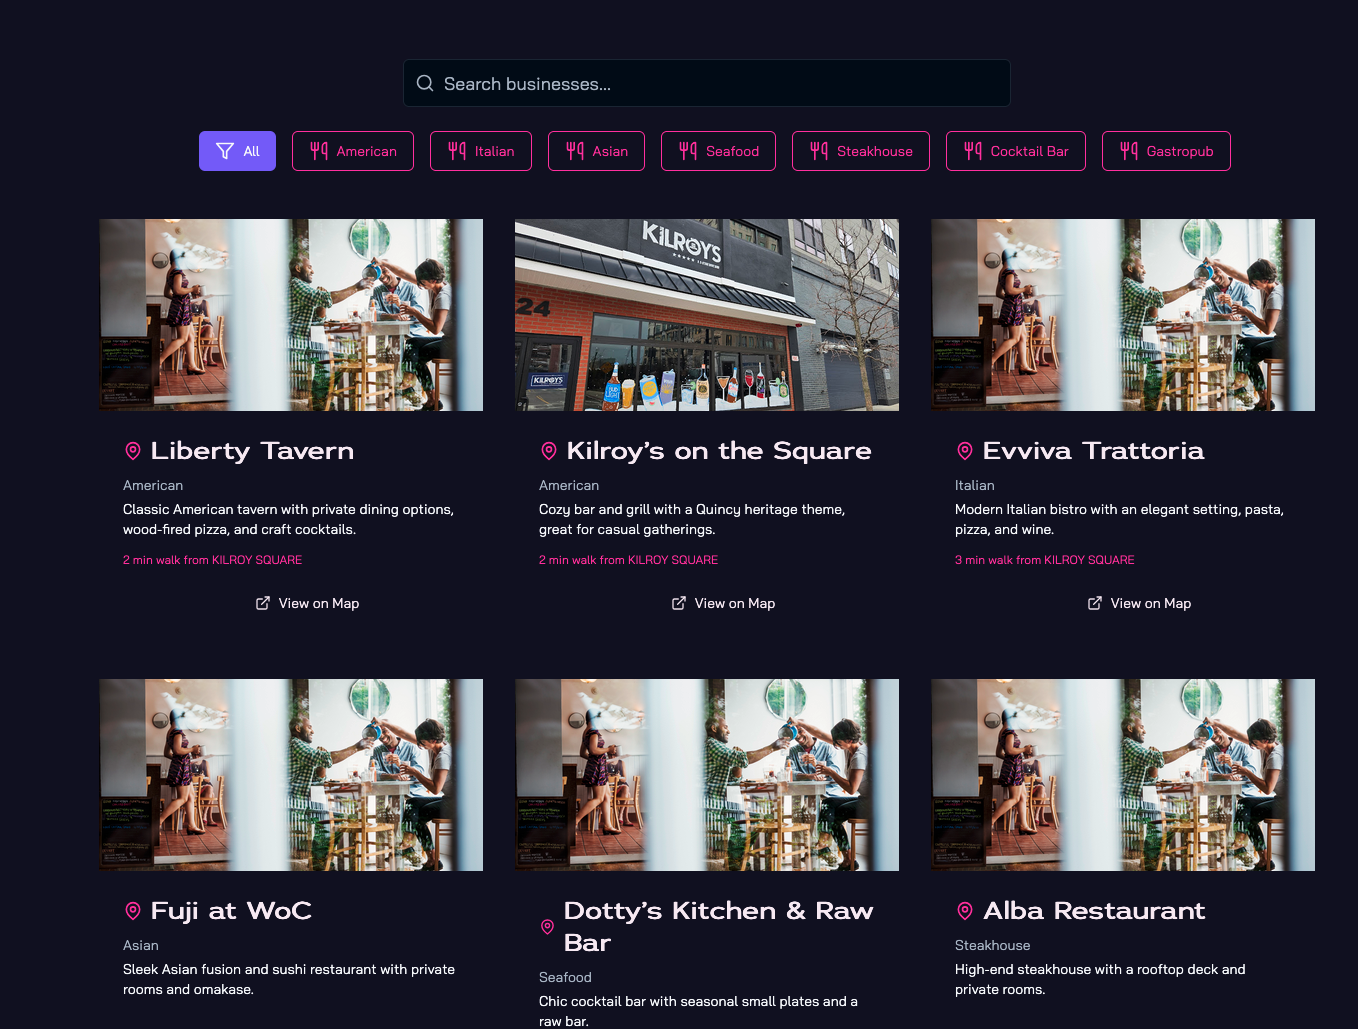Toggle the Italian category filter
Image resolution: width=1358 pixels, height=1029 pixels.
click(480, 151)
